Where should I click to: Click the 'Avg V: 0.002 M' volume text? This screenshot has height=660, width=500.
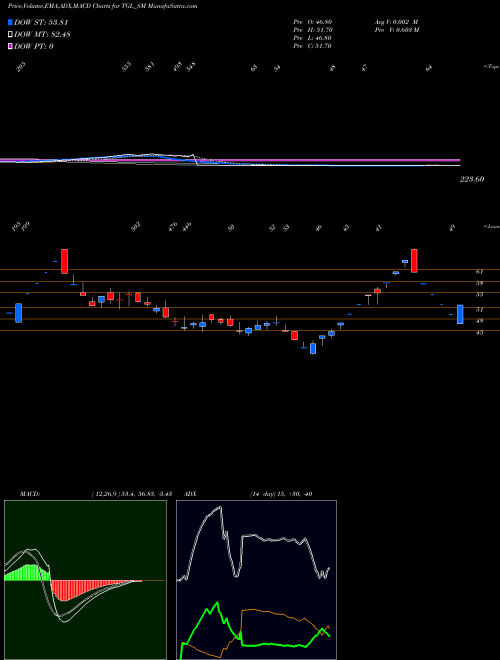[x=396, y=22]
